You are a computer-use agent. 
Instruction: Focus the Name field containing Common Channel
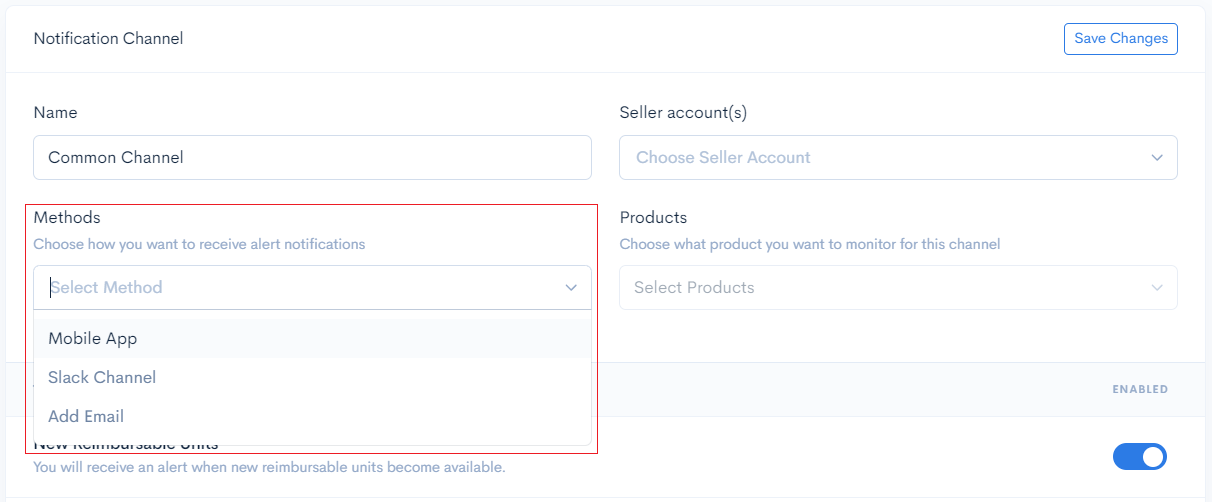tap(313, 158)
